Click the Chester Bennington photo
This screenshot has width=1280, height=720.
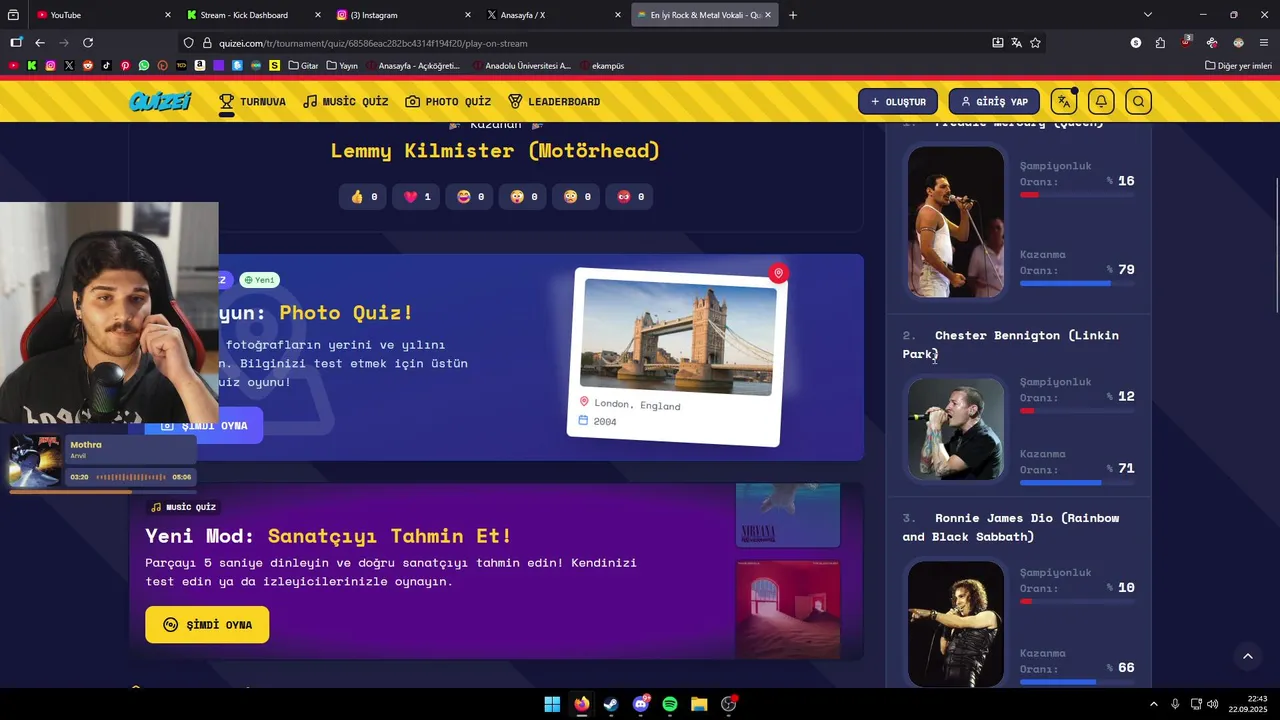pyautogui.click(x=955, y=428)
